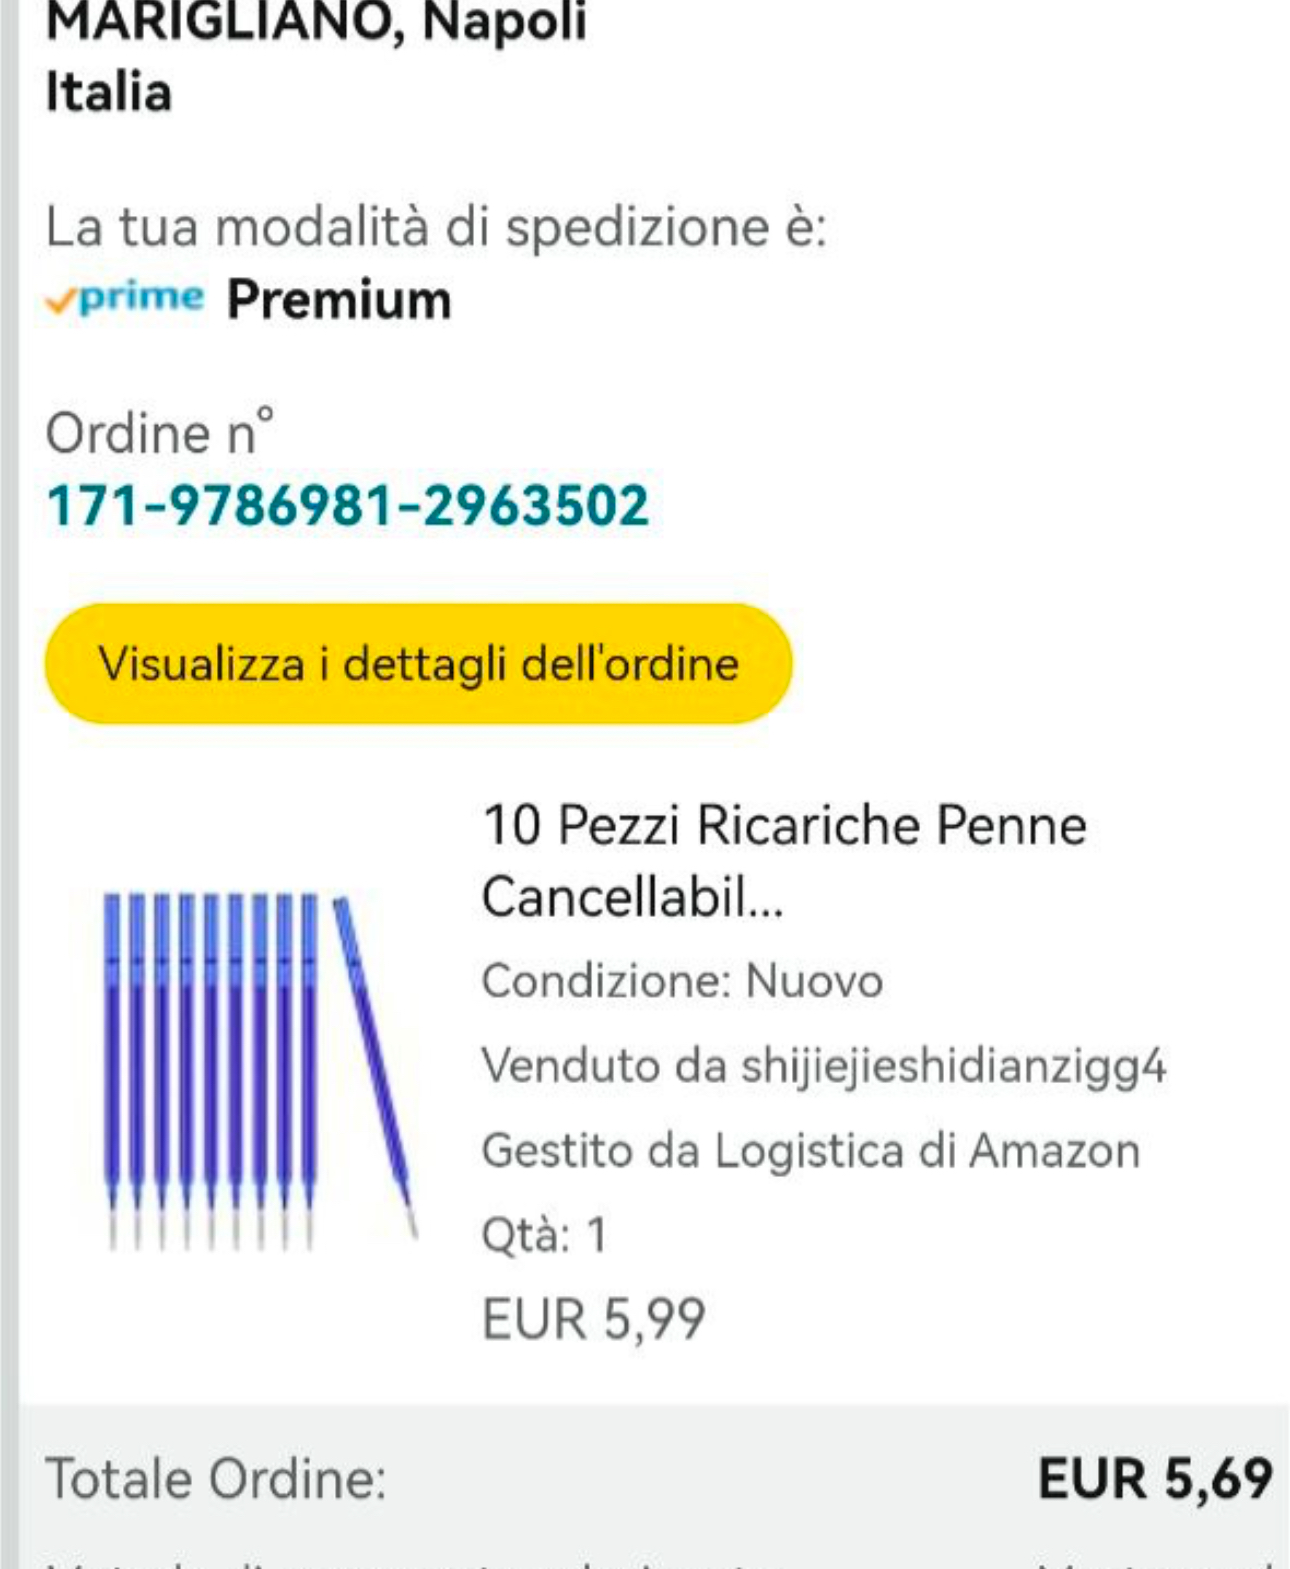
Task: Click the prime logo icon
Action: click(126, 298)
